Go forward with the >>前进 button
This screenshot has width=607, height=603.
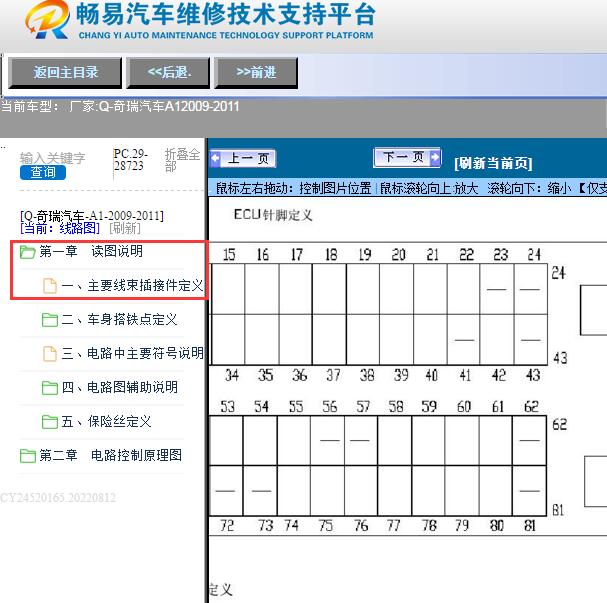(256, 73)
